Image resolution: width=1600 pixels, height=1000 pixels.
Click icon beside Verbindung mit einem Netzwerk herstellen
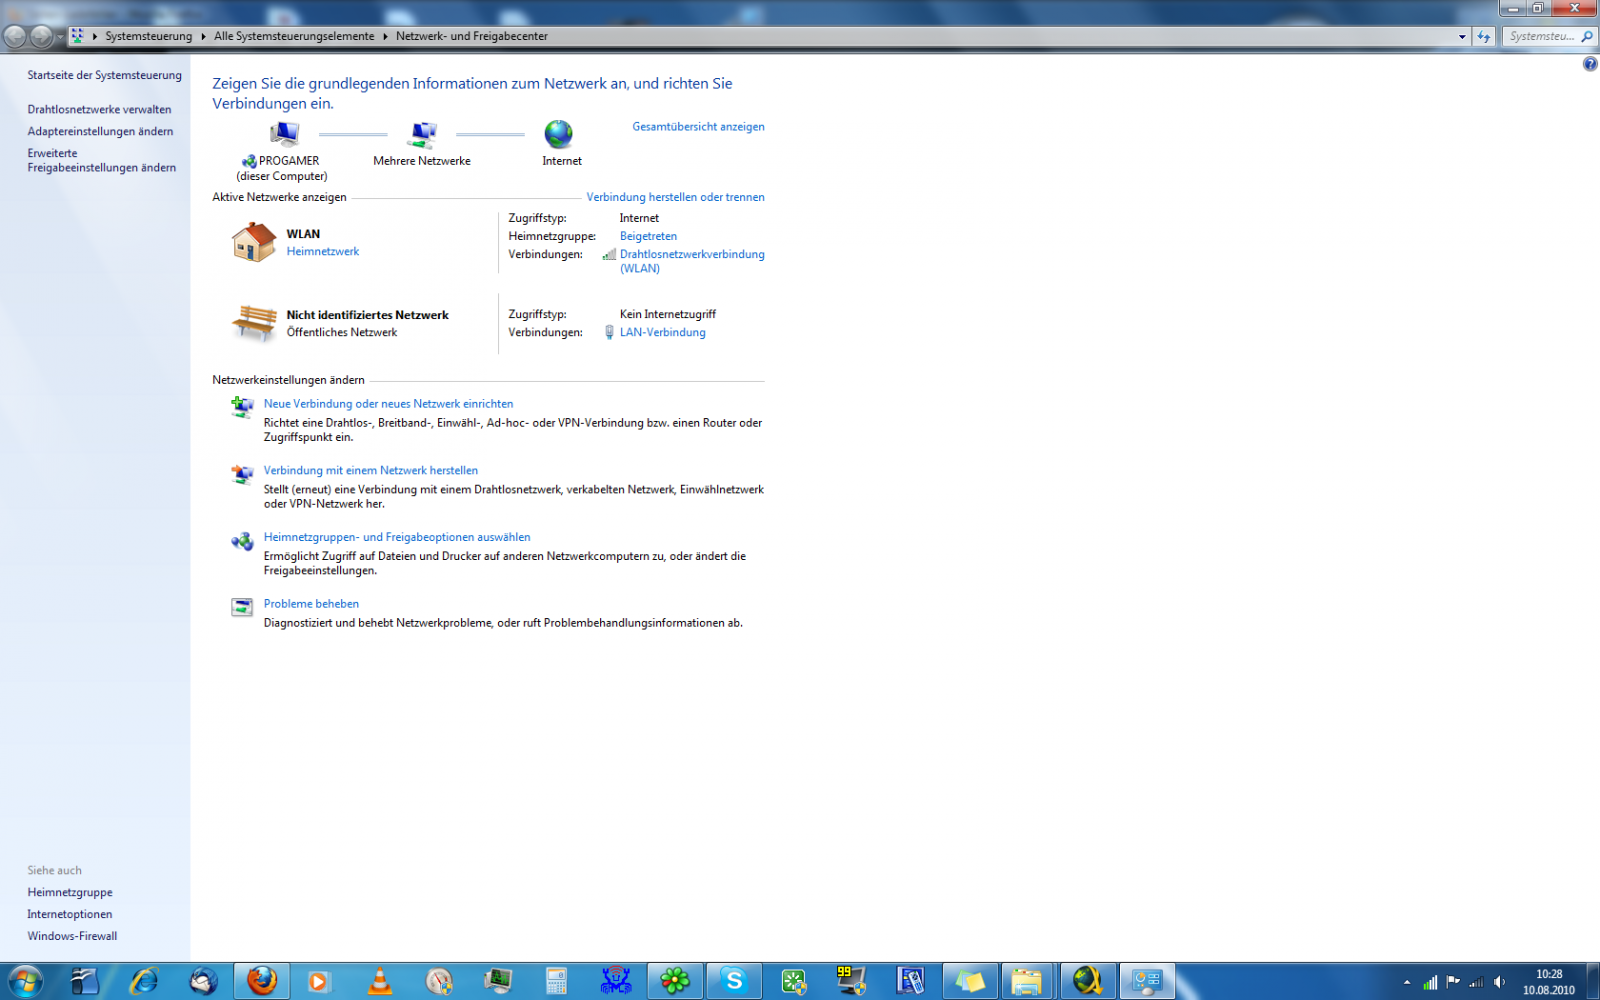[242, 473]
